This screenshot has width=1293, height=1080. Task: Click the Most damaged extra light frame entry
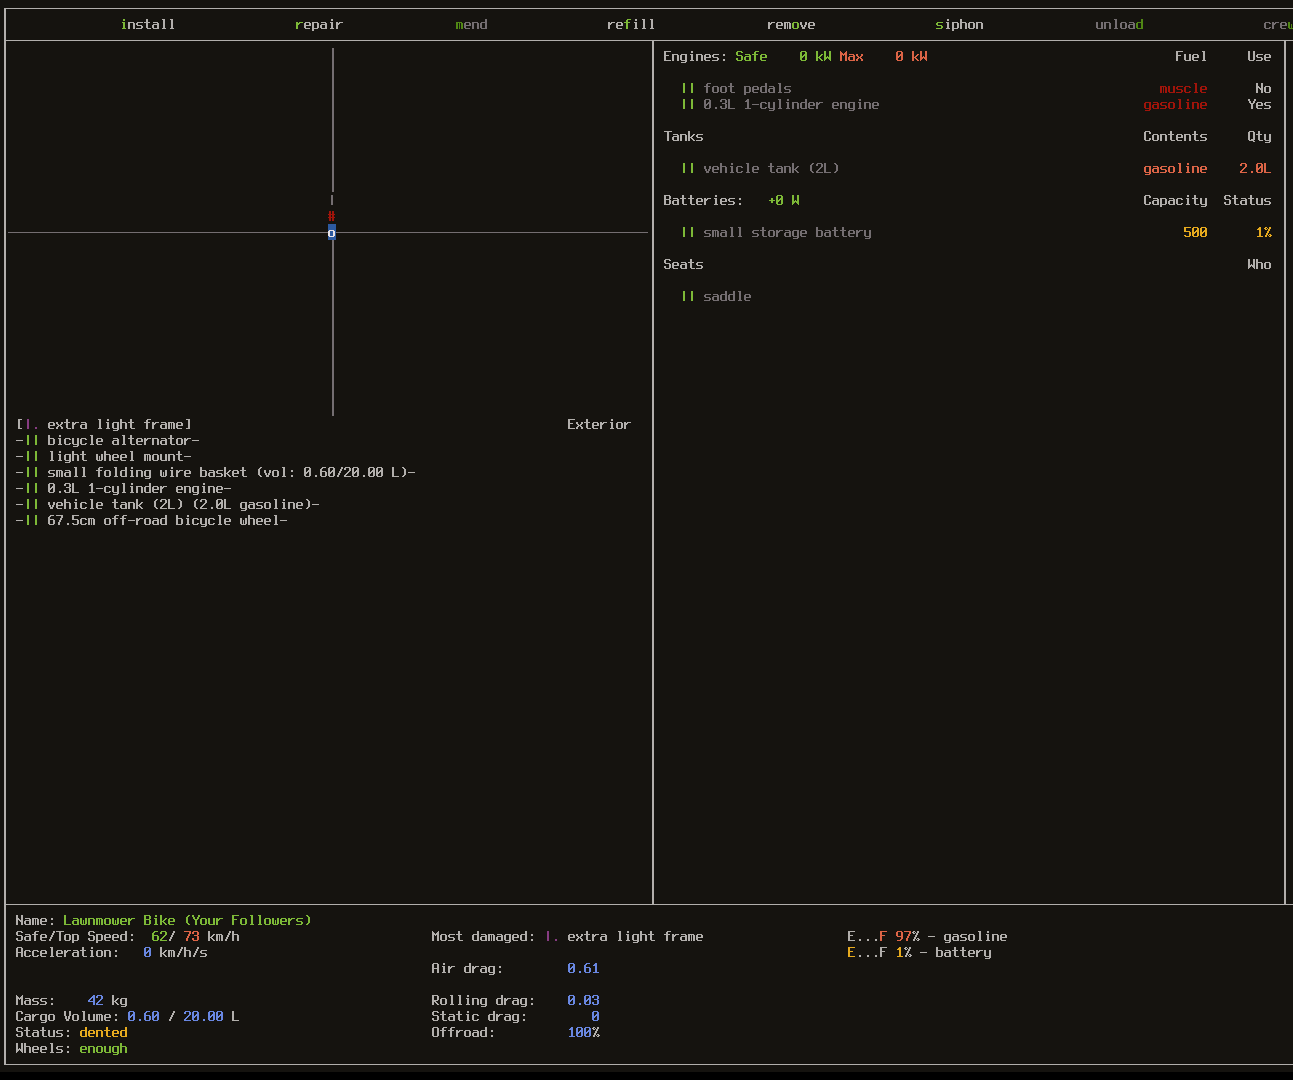tap(567, 937)
